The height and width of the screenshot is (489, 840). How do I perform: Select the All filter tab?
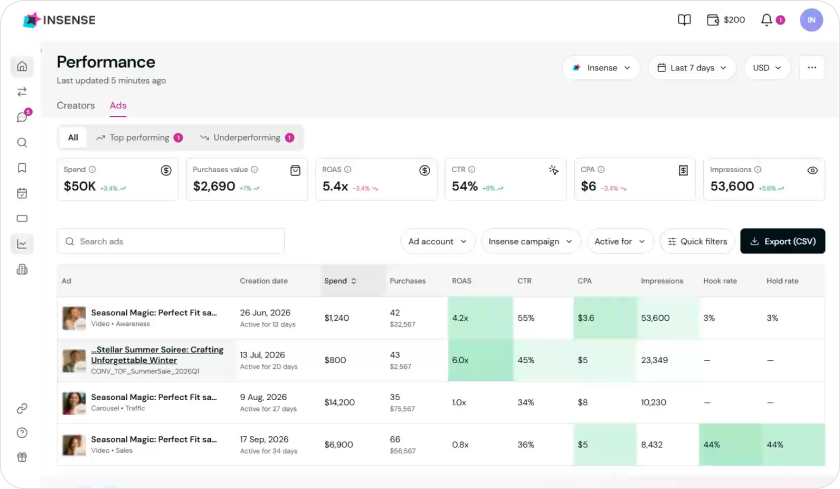(73, 138)
